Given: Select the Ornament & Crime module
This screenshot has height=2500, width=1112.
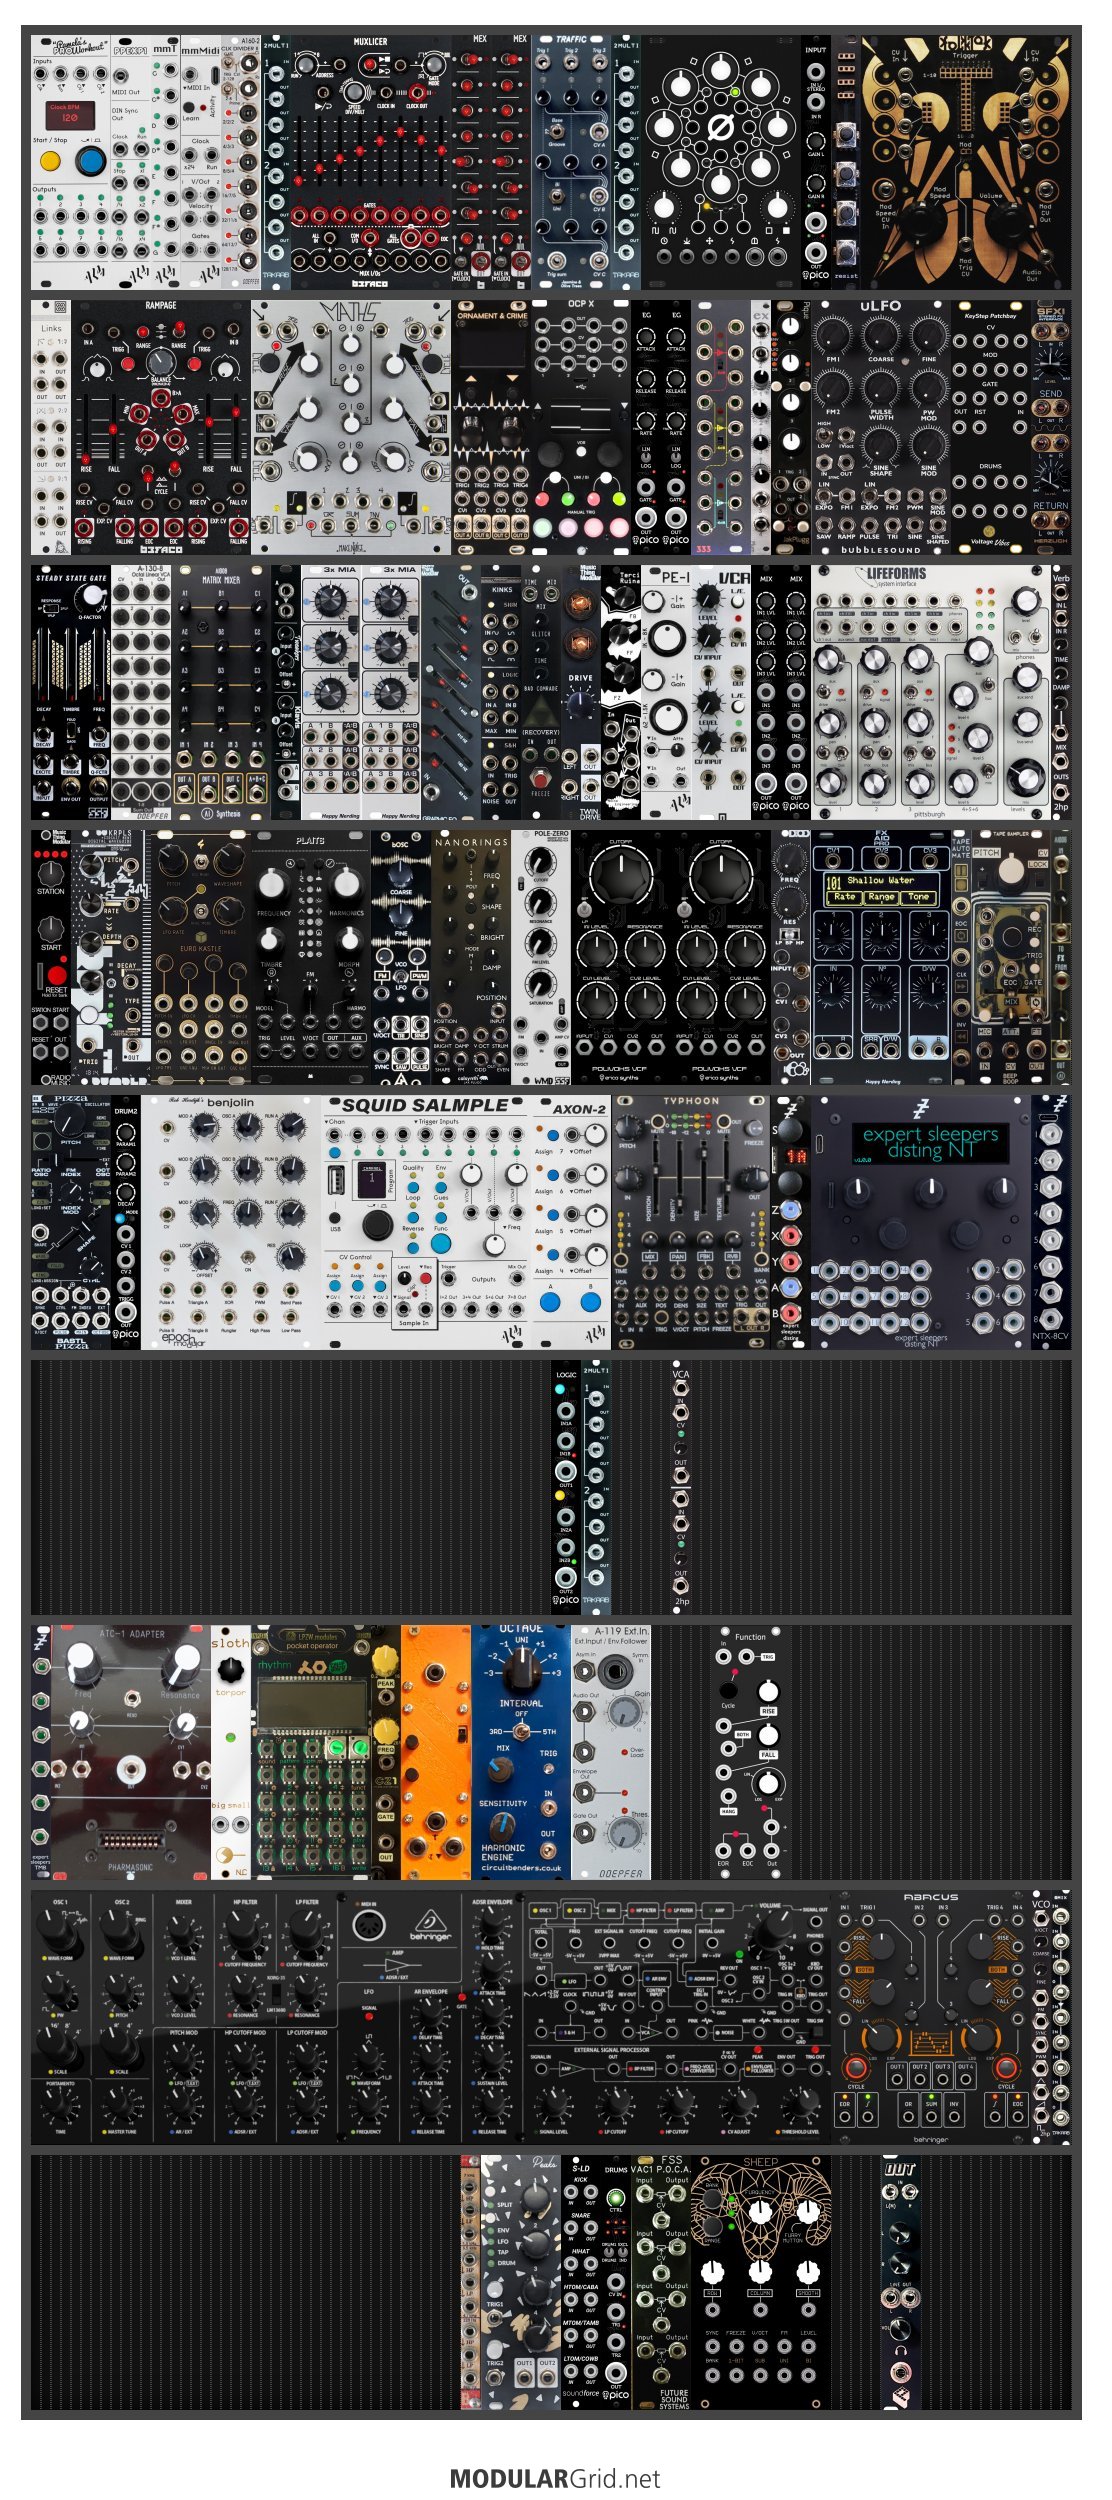Looking at the screenshot, I should tap(491, 428).
